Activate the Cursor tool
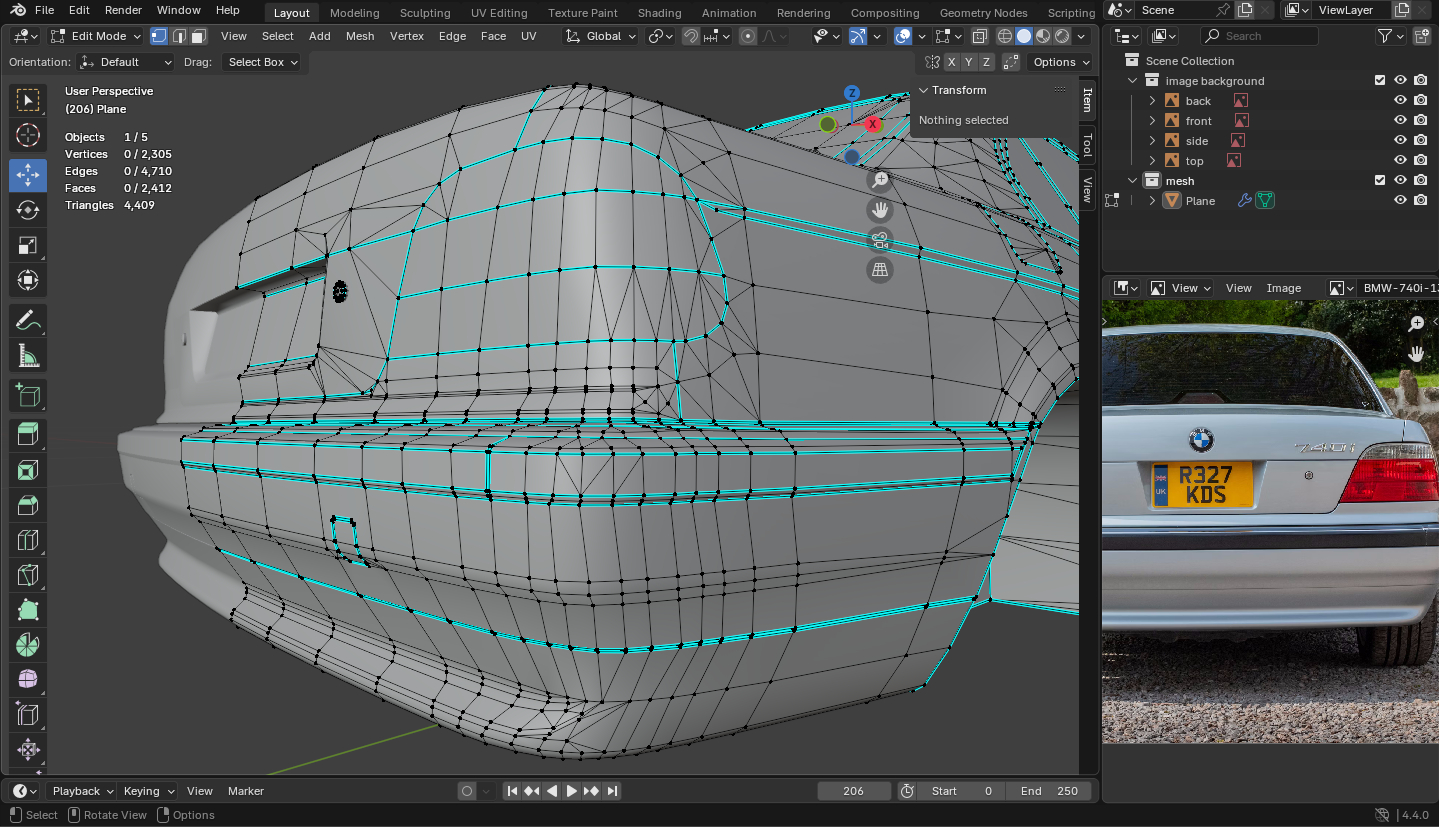 pyautogui.click(x=28, y=135)
